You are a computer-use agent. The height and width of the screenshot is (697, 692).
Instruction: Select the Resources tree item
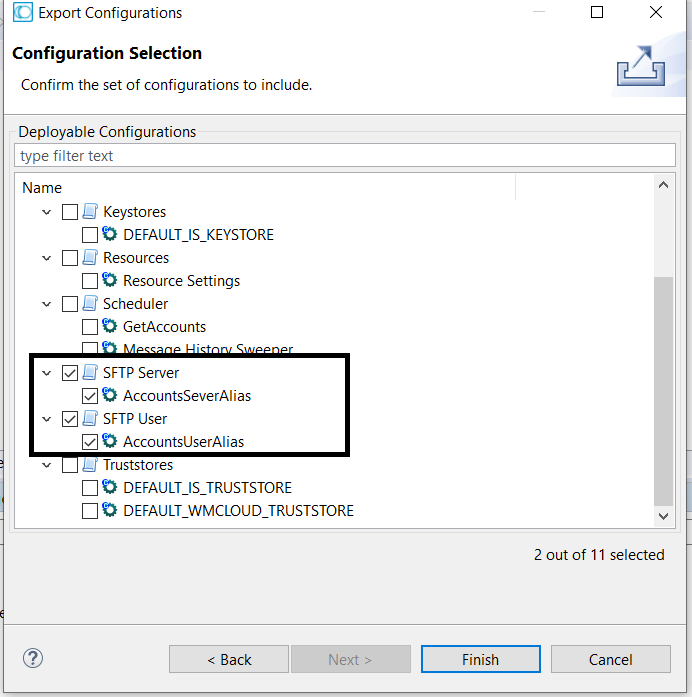(x=136, y=258)
